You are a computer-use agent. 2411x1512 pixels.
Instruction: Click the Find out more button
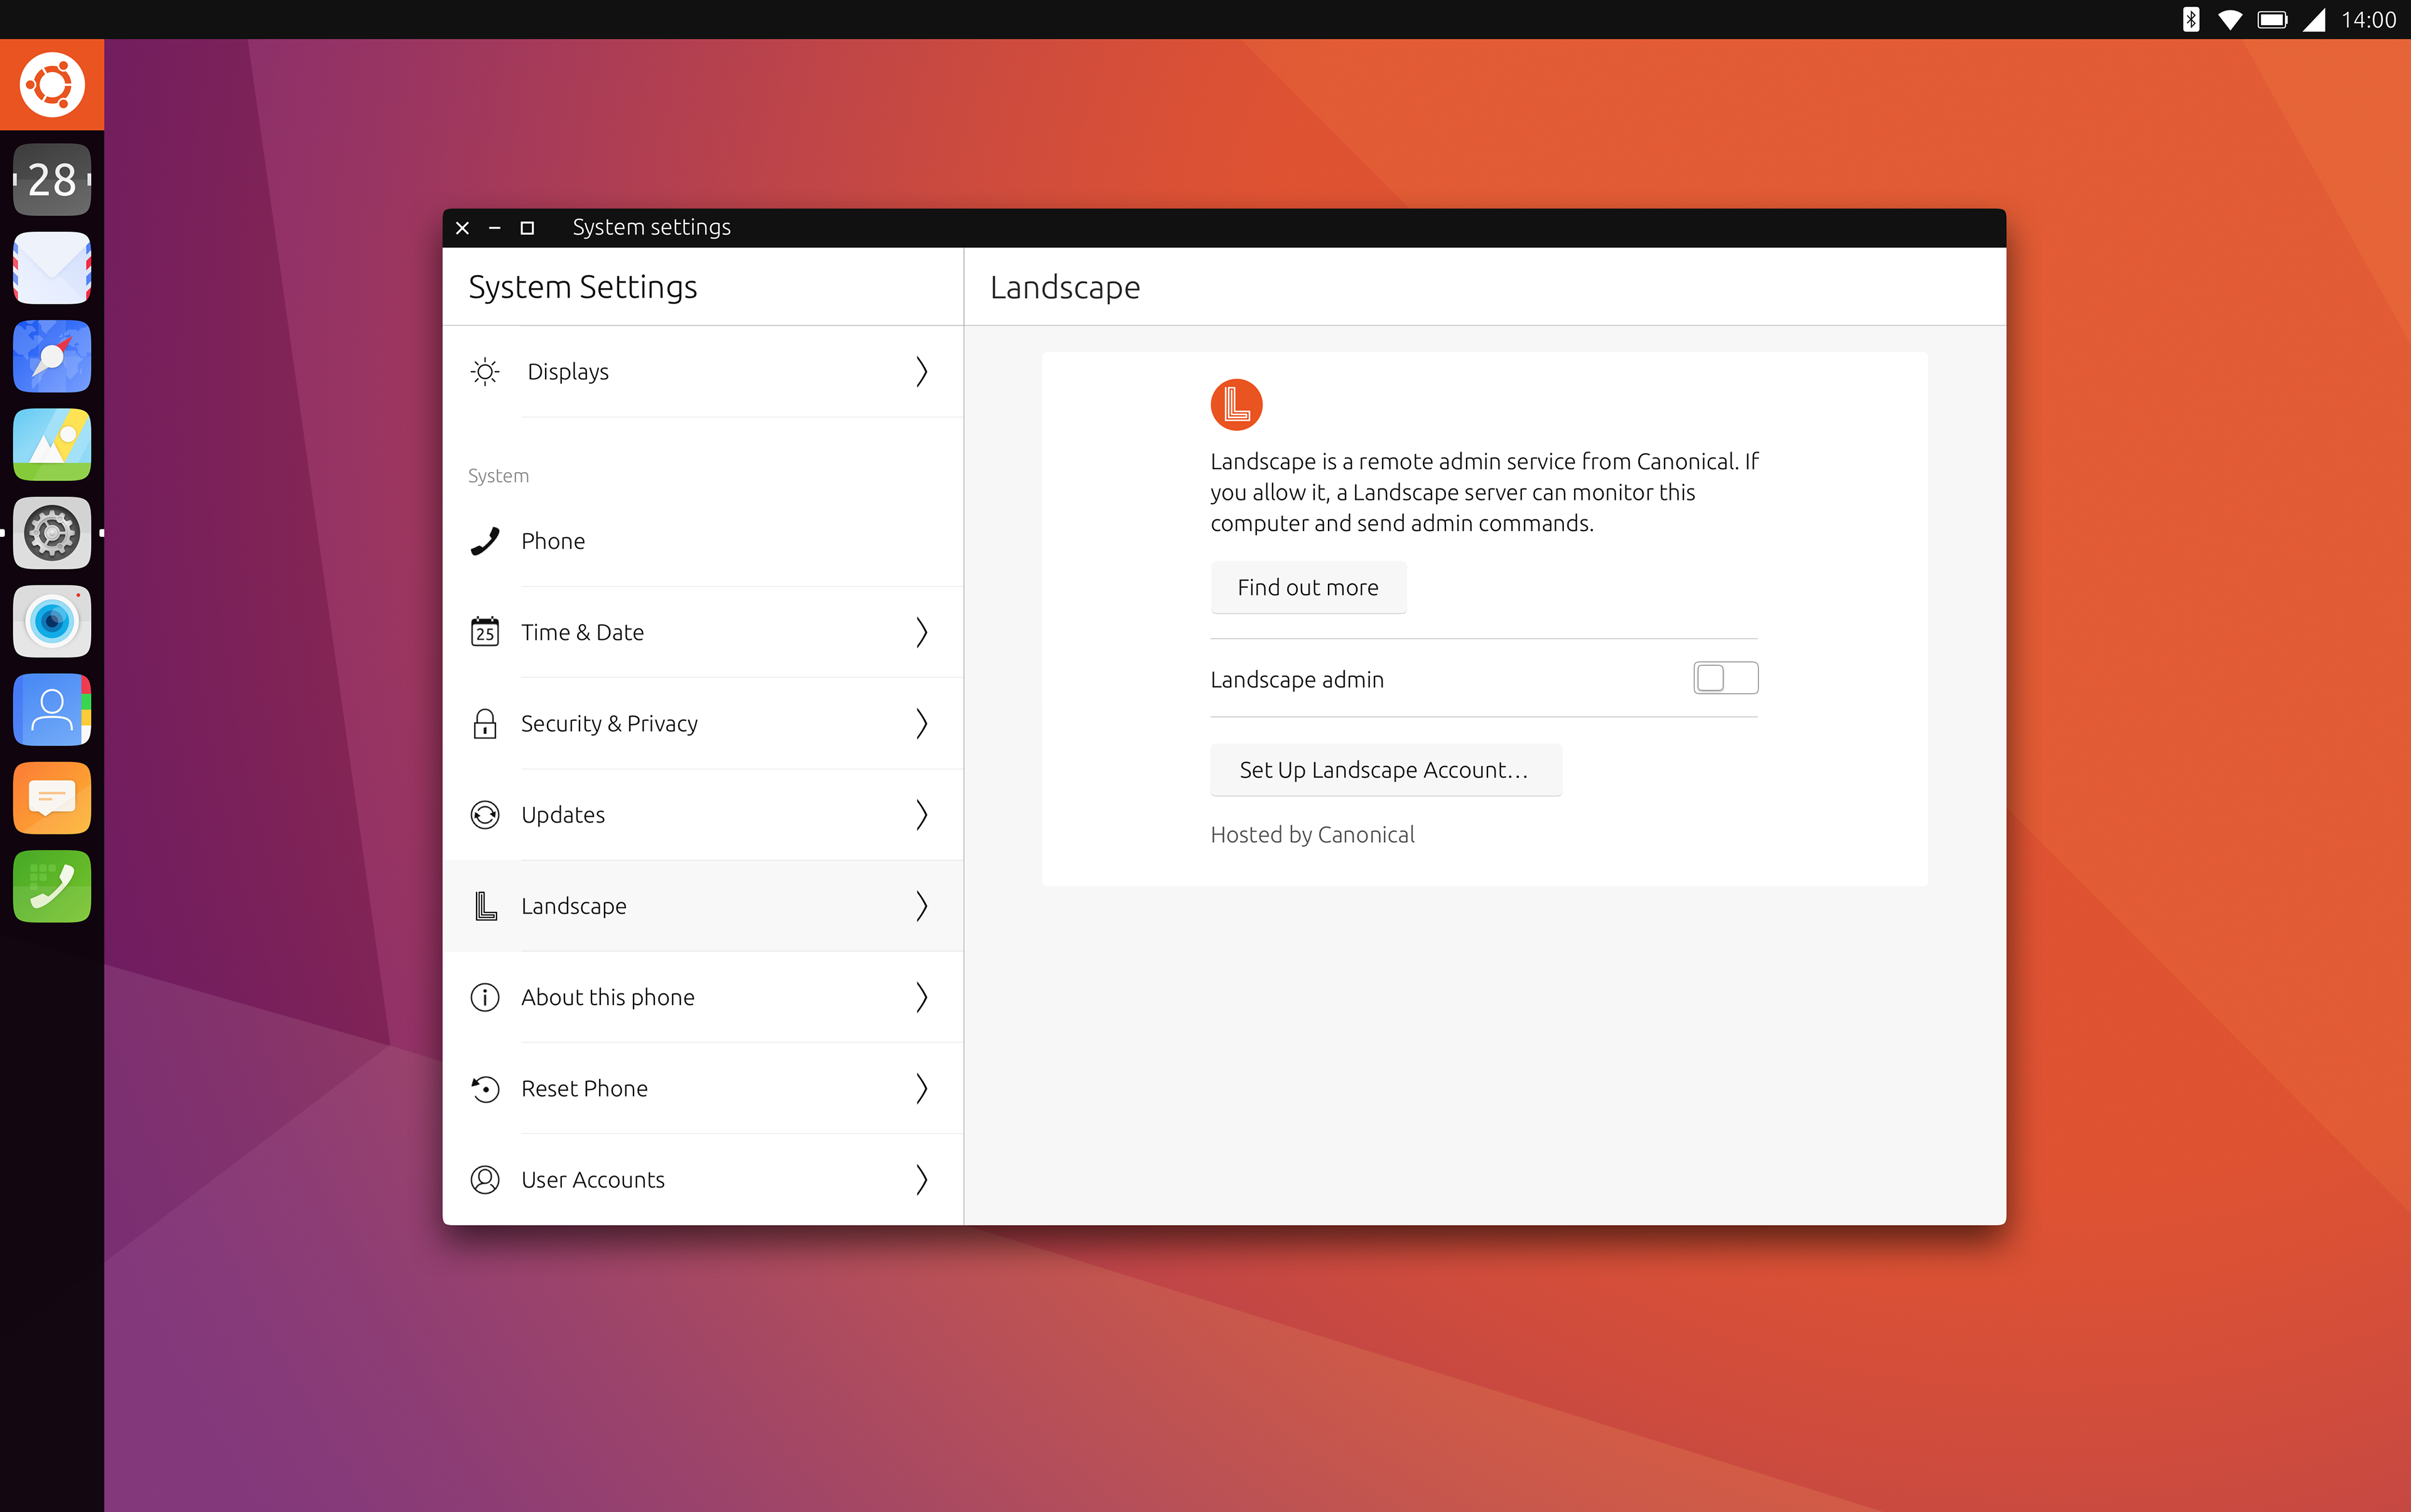coord(1308,587)
